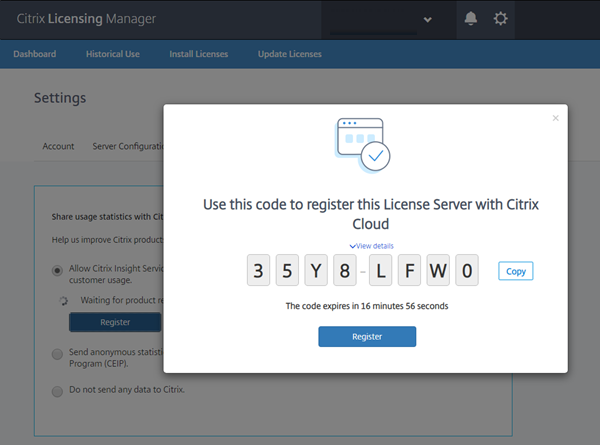
Task: Select Allow Citrix Insight Services radio option
Action: point(57,271)
